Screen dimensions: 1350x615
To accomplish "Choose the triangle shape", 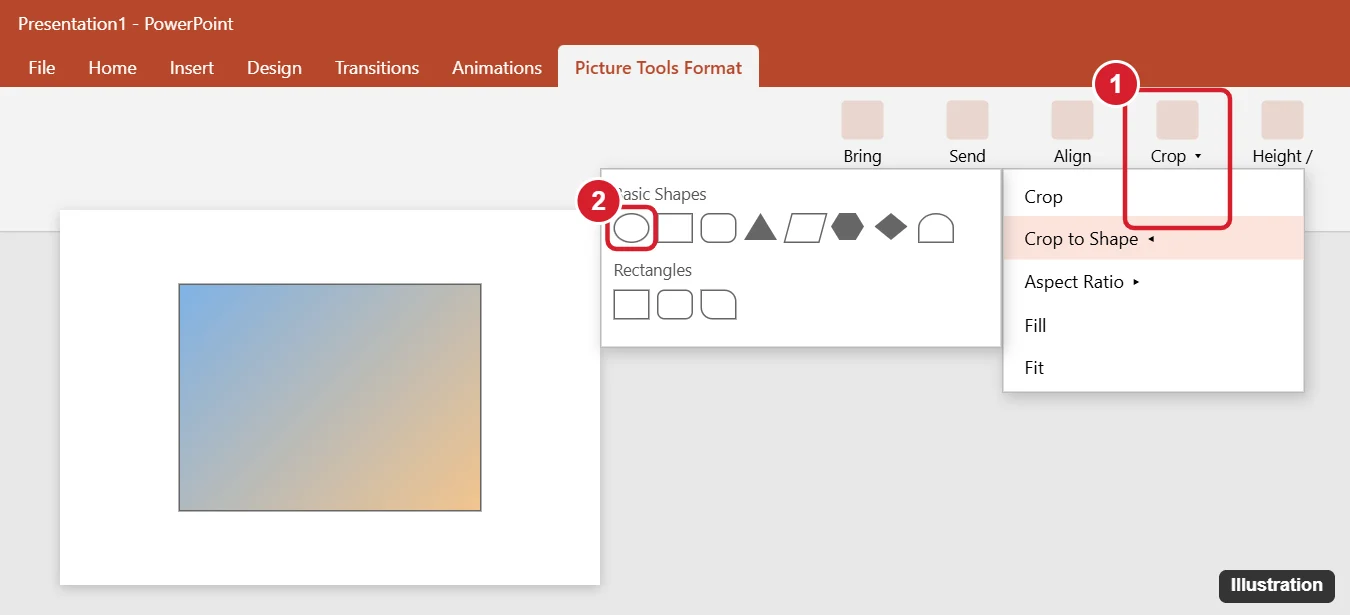I will [x=761, y=228].
